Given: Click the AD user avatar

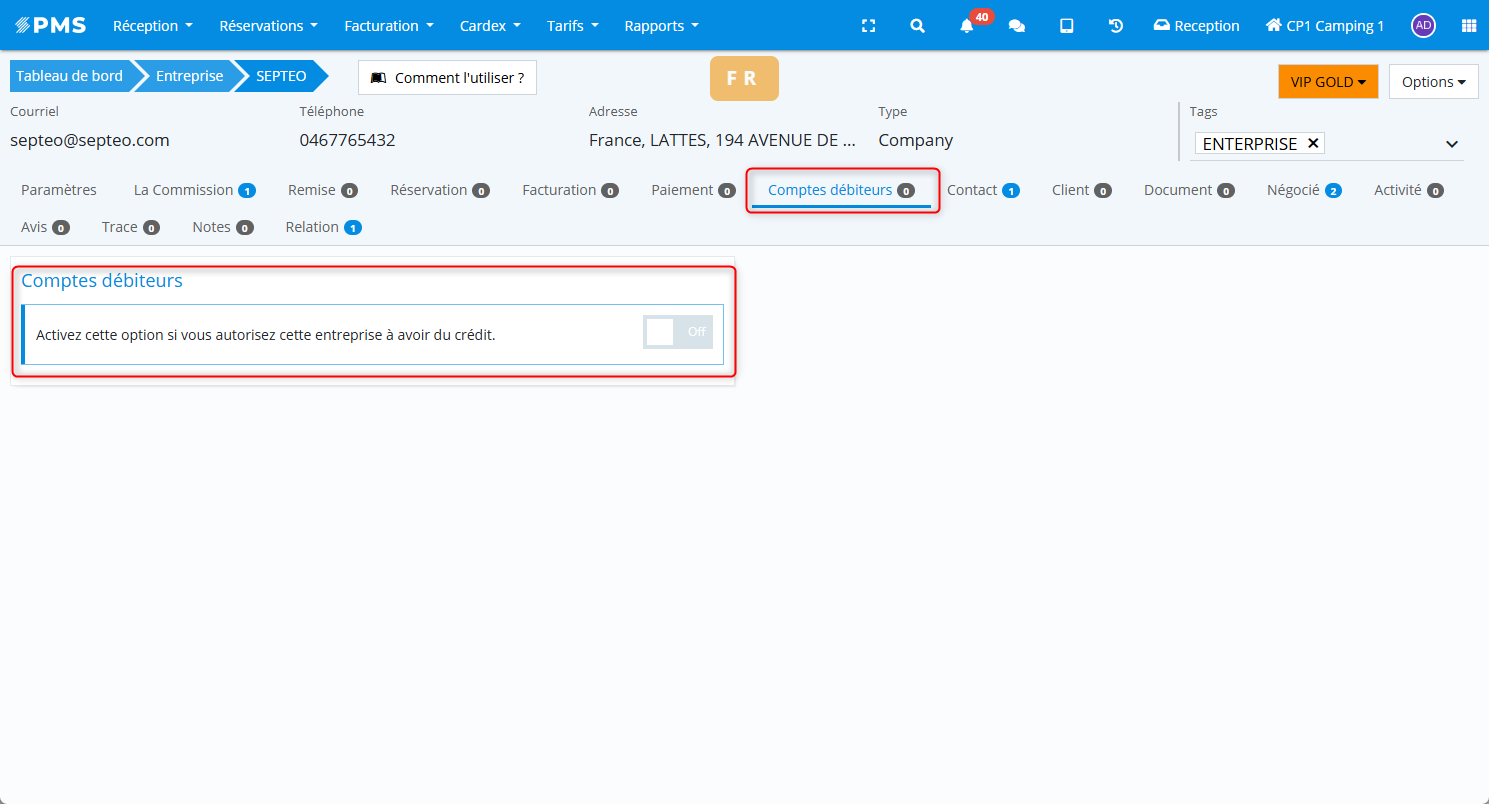Looking at the screenshot, I should (1423, 26).
